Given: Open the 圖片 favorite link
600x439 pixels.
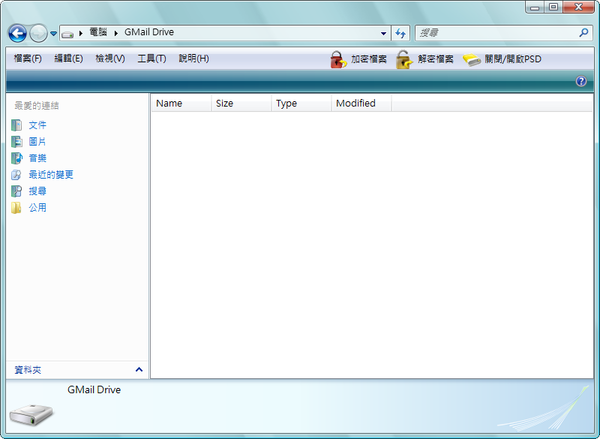Looking at the screenshot, I should 38,142.
